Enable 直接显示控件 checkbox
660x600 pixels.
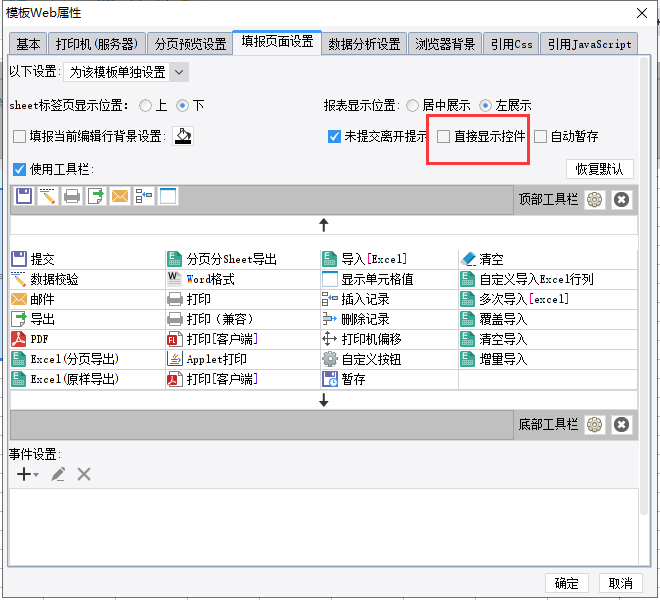point(443,136)
